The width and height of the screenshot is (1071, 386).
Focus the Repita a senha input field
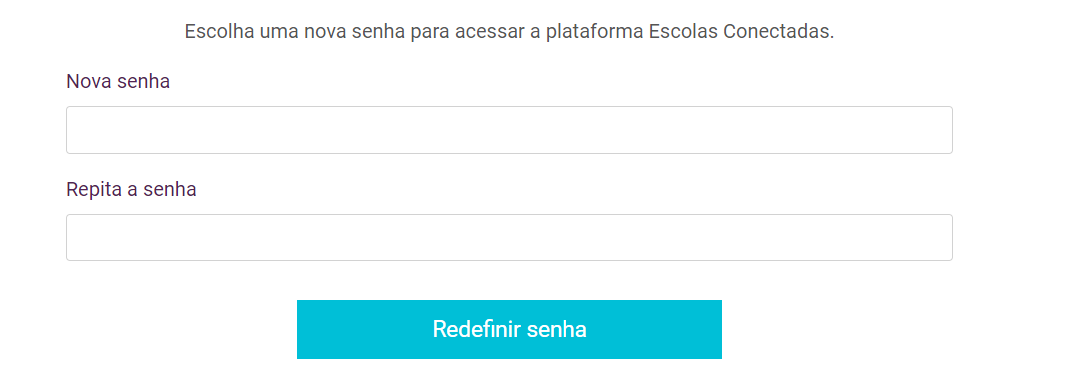click(509, 238)
